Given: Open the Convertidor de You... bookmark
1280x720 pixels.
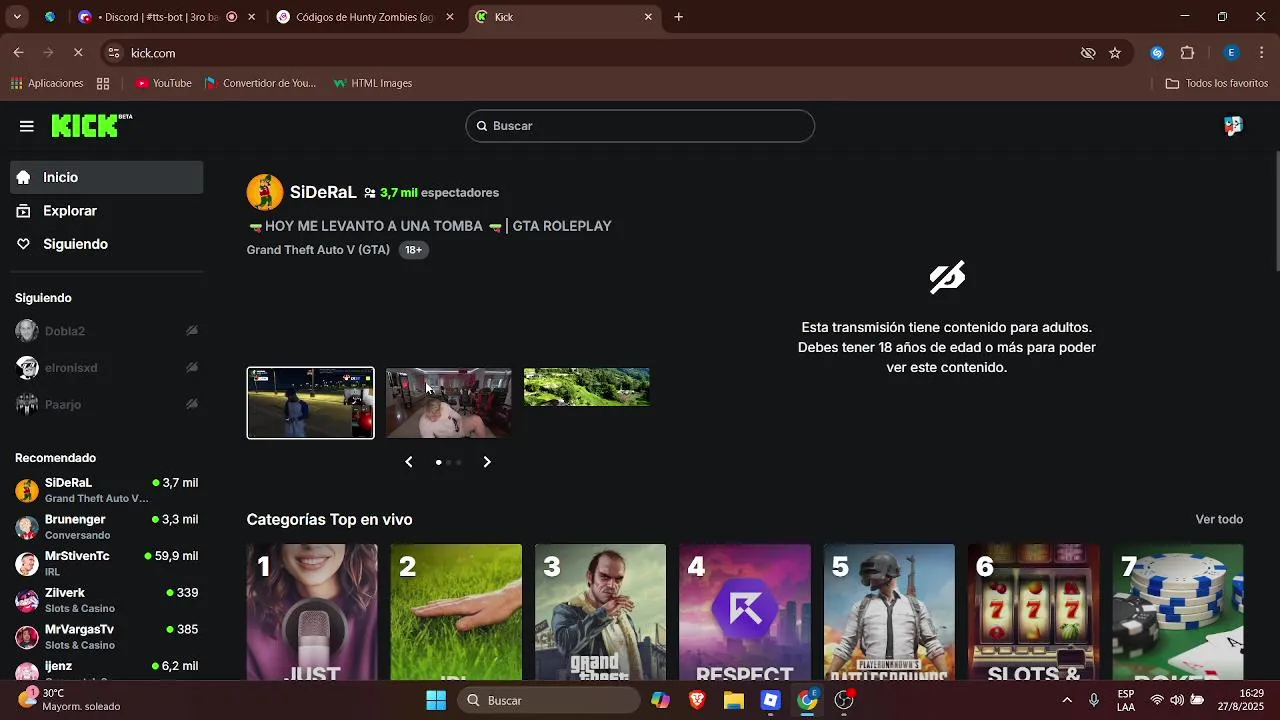Looking at the screenshot, I should (x=260, y=83).
